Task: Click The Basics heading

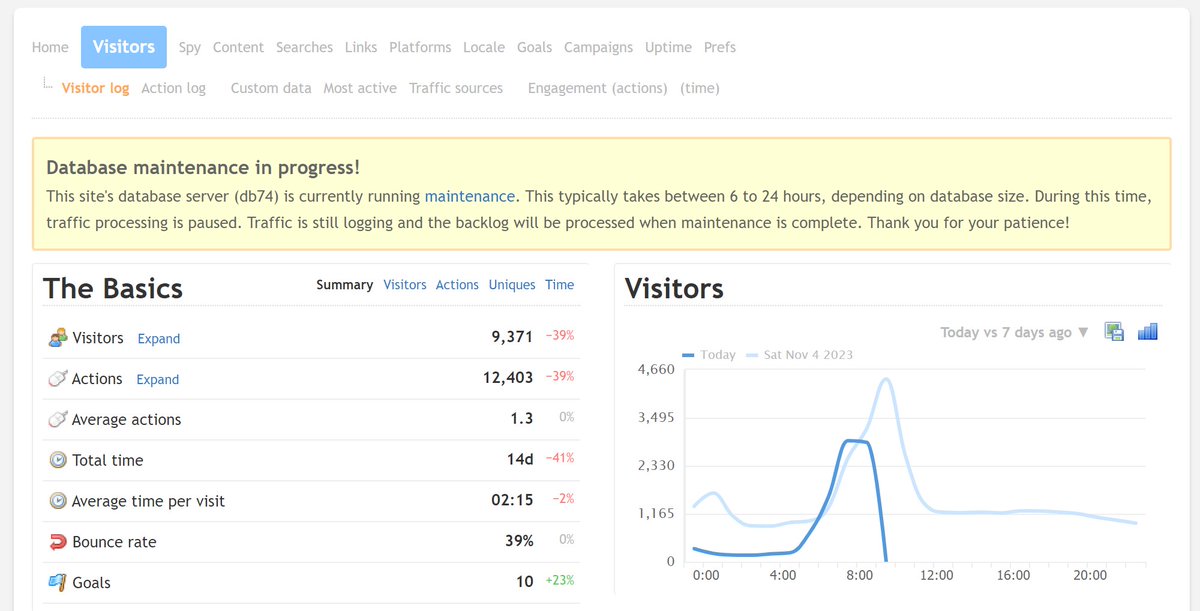Action: coord(113,288)
